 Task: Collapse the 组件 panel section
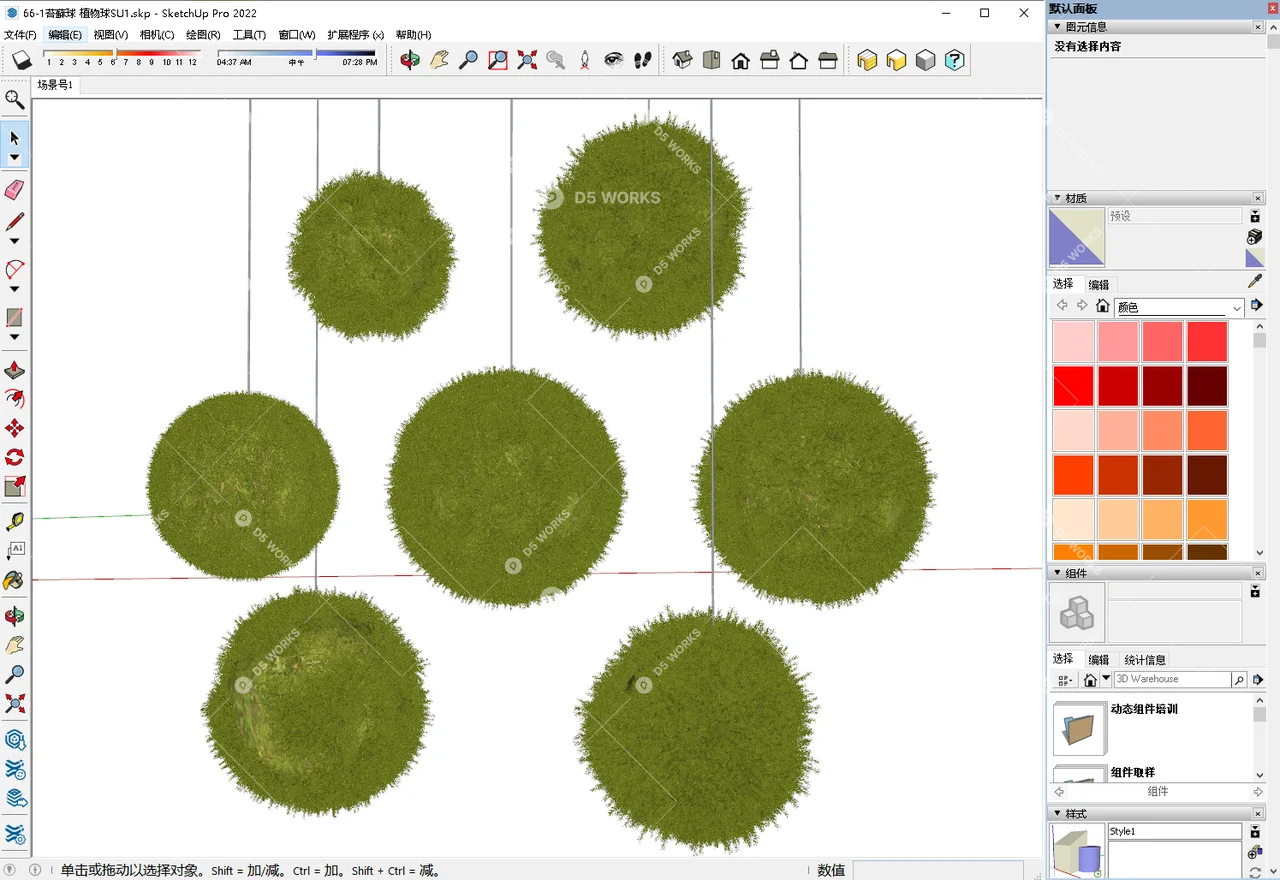[x=1058, y=573]
